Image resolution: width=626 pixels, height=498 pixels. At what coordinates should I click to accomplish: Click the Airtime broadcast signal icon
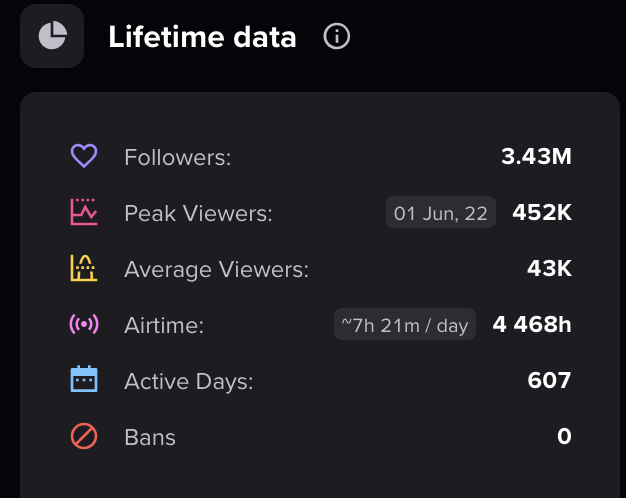[x=84, y=324]
